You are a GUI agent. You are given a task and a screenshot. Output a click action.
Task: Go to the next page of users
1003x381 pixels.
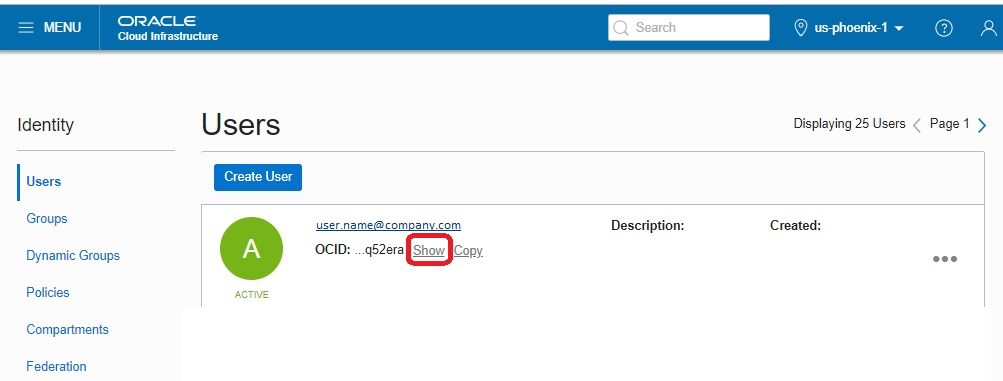coord(982,125)
